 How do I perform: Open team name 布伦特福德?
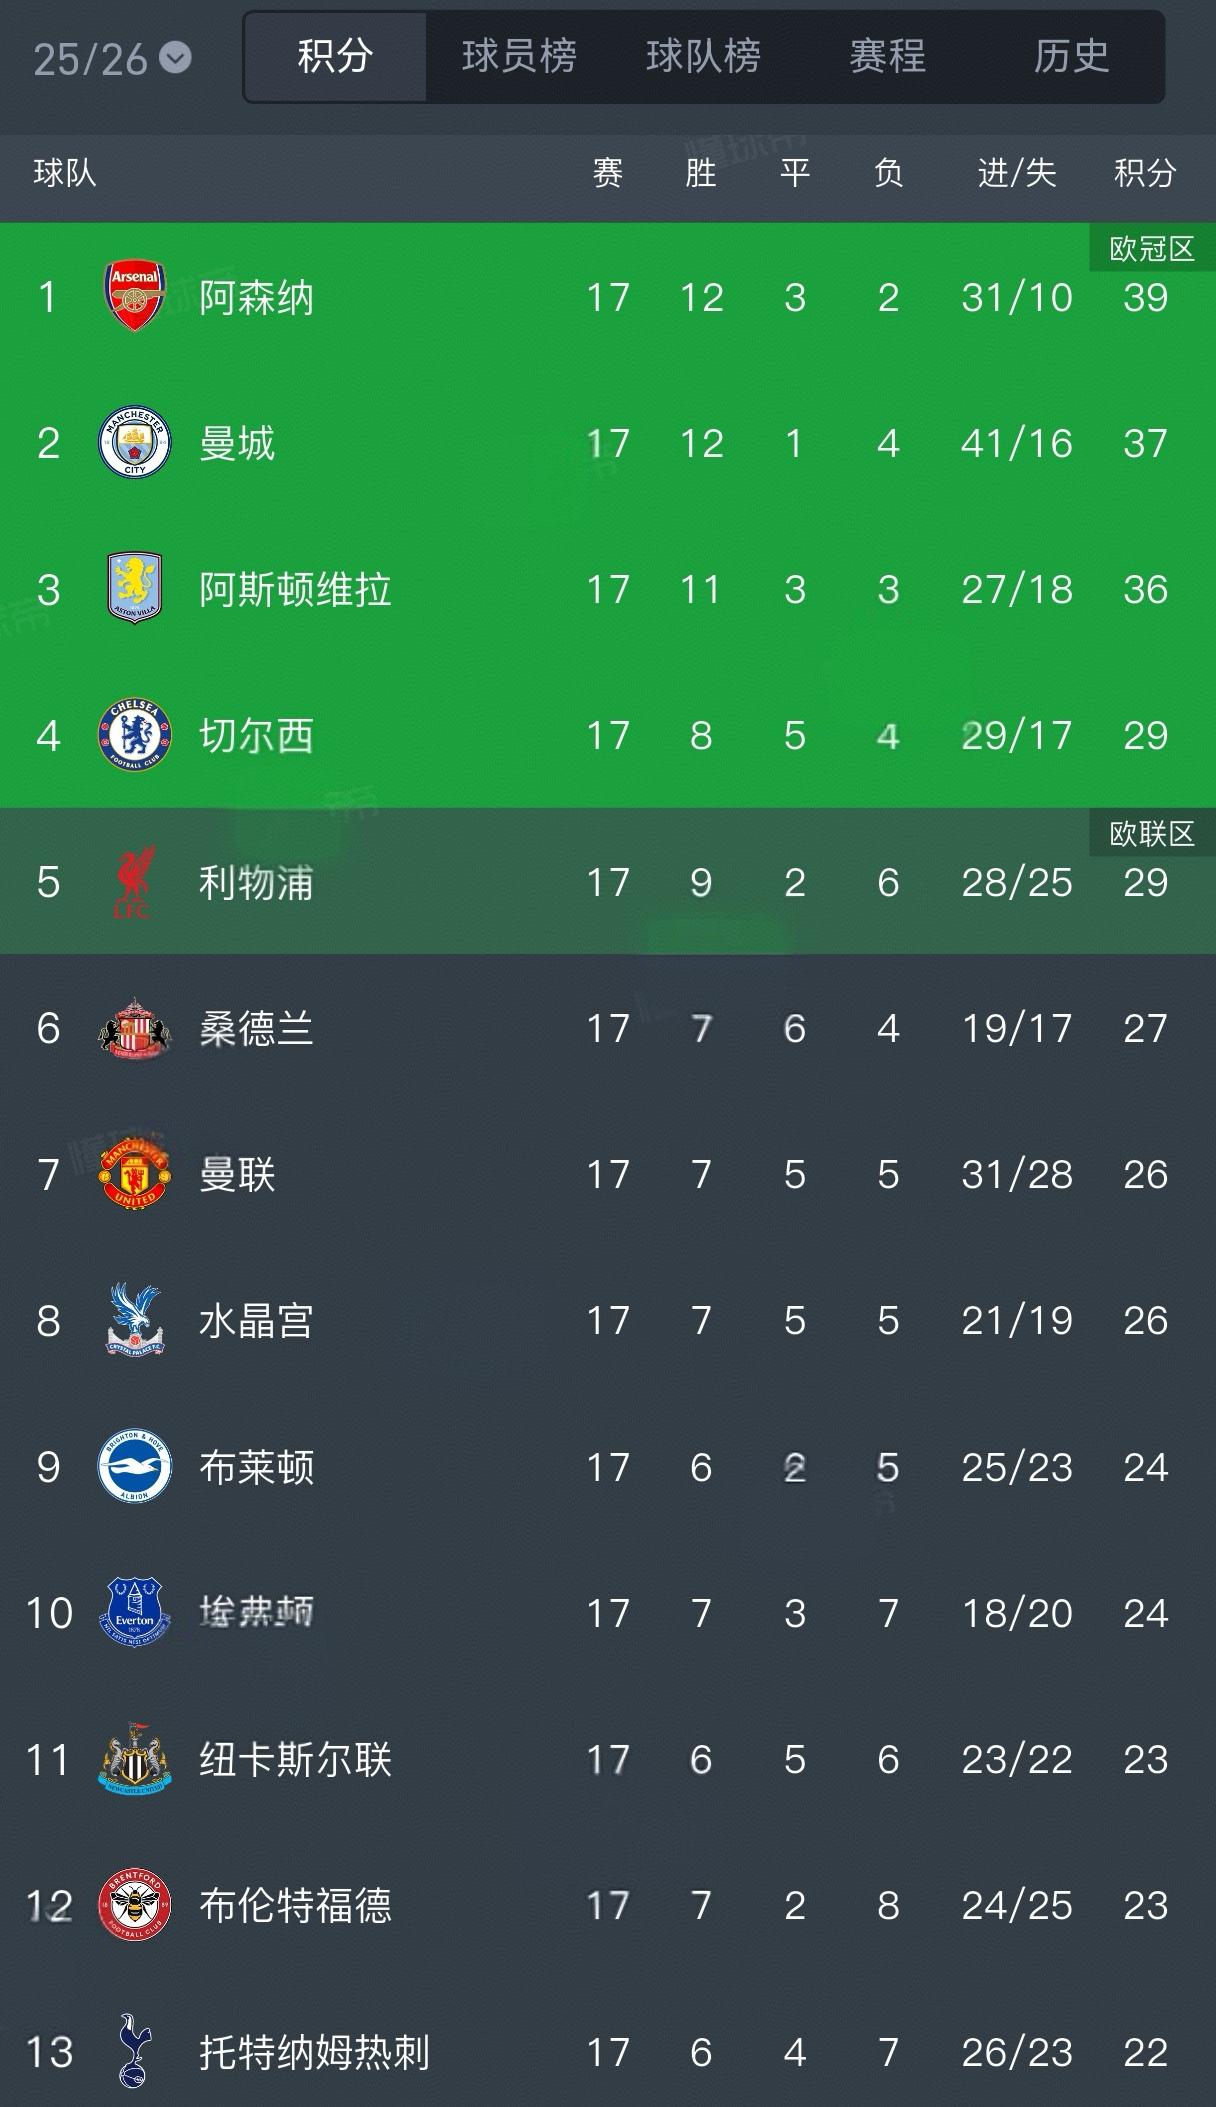[295, 1905]
